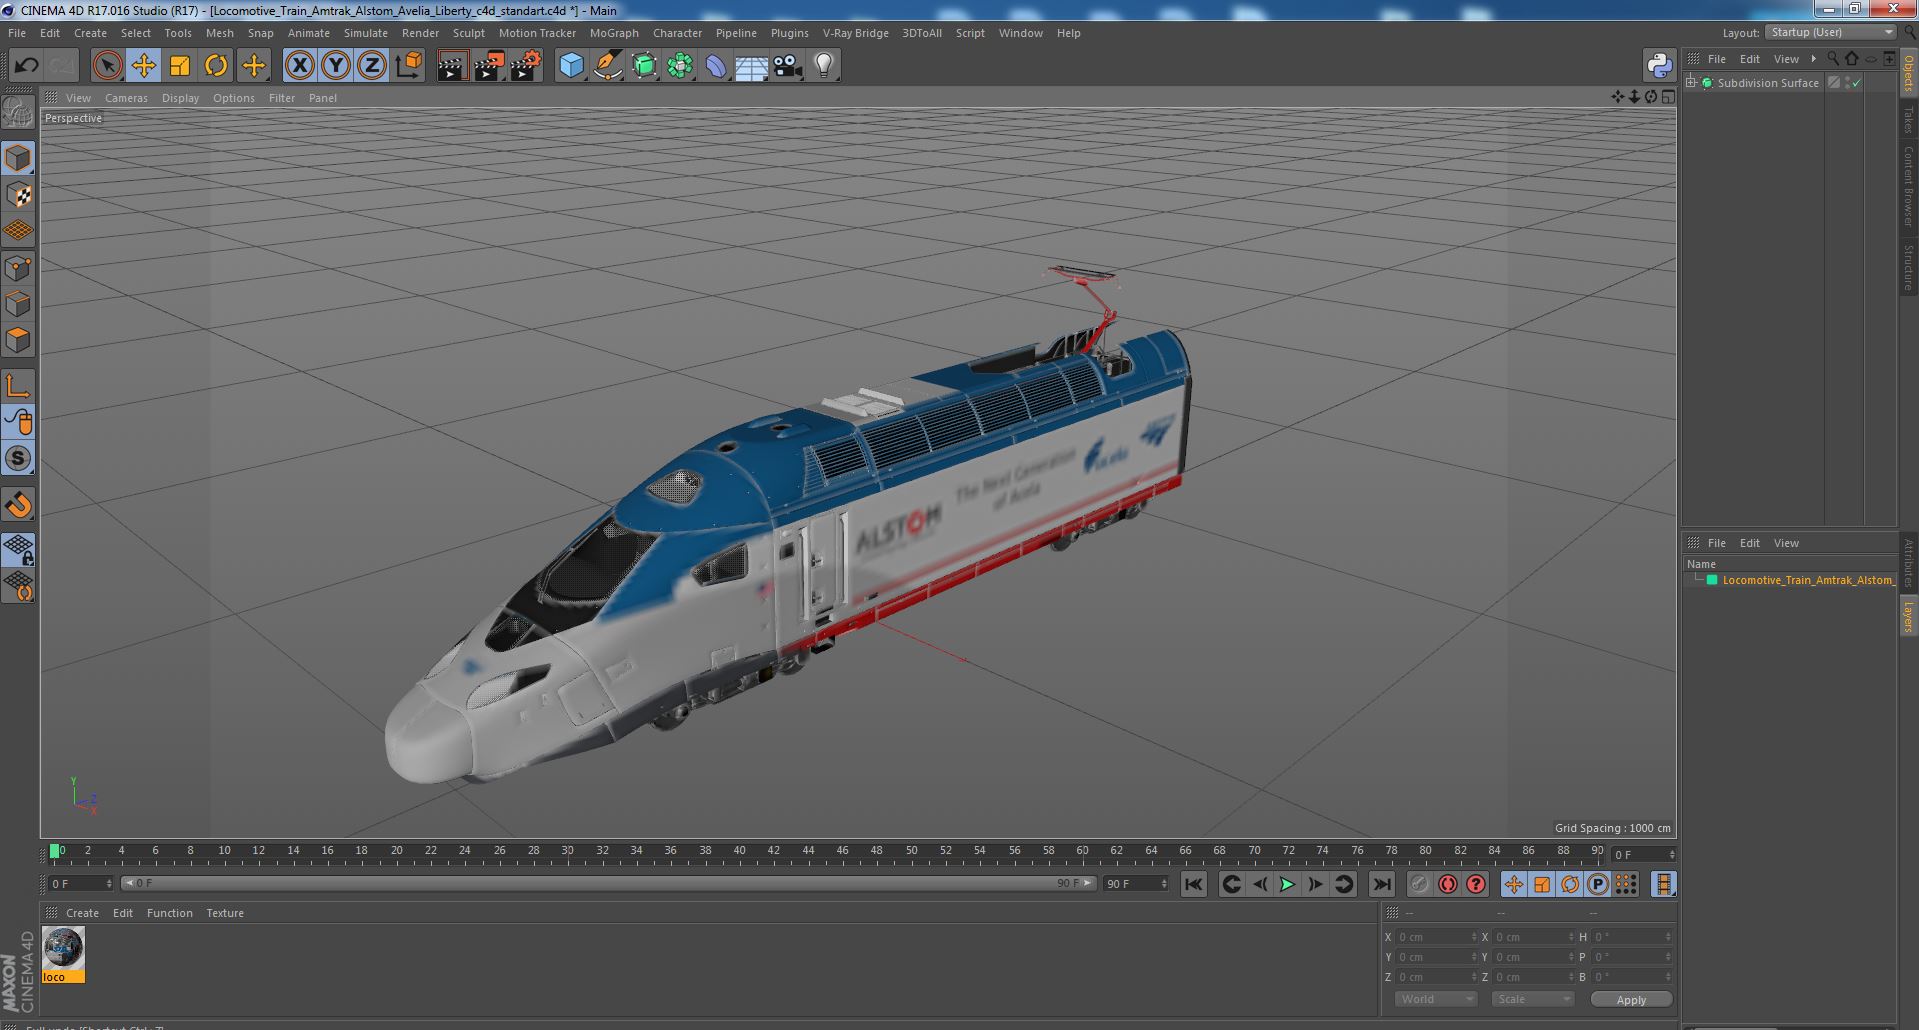Screen dimensions: 1919x1030
Task: Open the Simulate menu
Action: 365,33
